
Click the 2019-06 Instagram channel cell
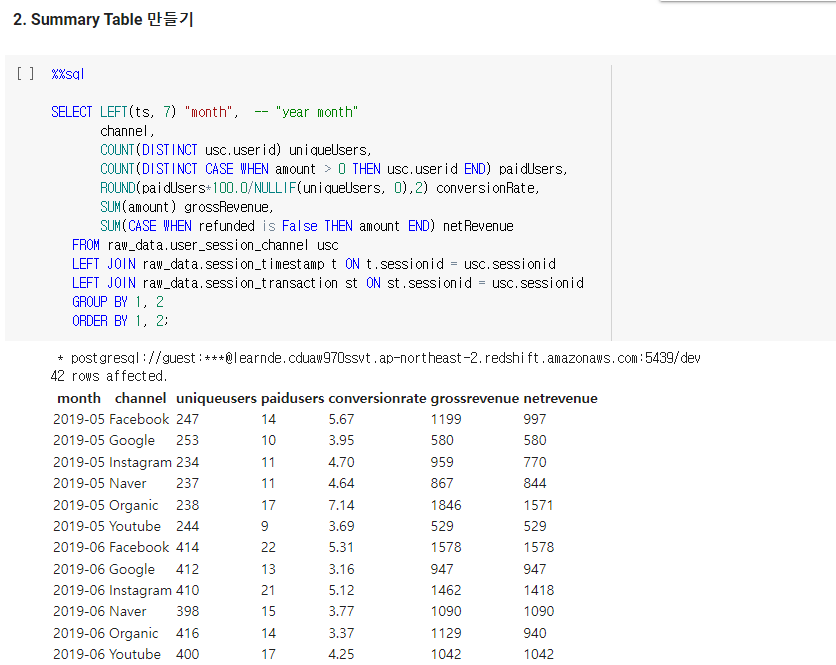tap(140, 590)
